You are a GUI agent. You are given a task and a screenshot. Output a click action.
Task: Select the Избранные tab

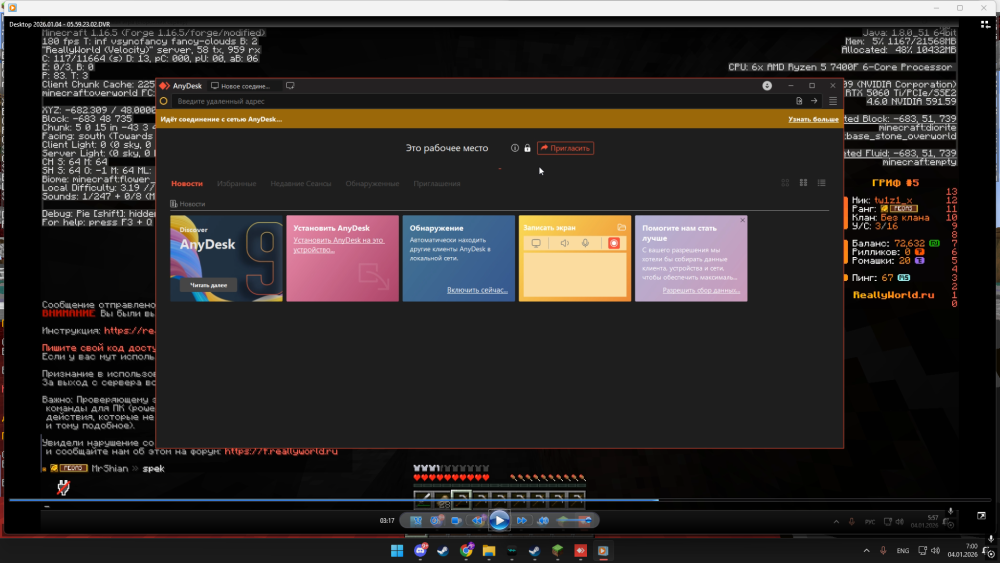(237, 184)
